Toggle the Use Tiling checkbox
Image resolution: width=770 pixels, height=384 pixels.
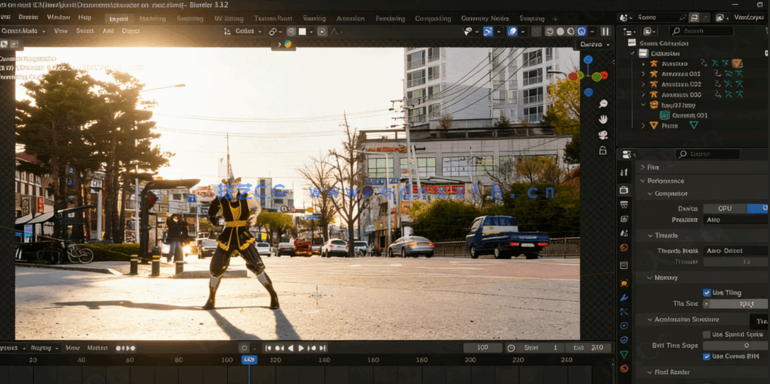pyautogui.click(x=707, y=293)
